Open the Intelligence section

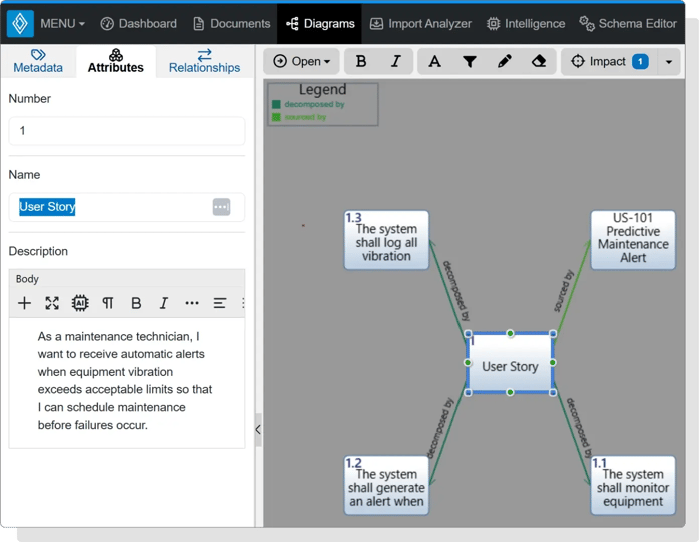(526, 24)
